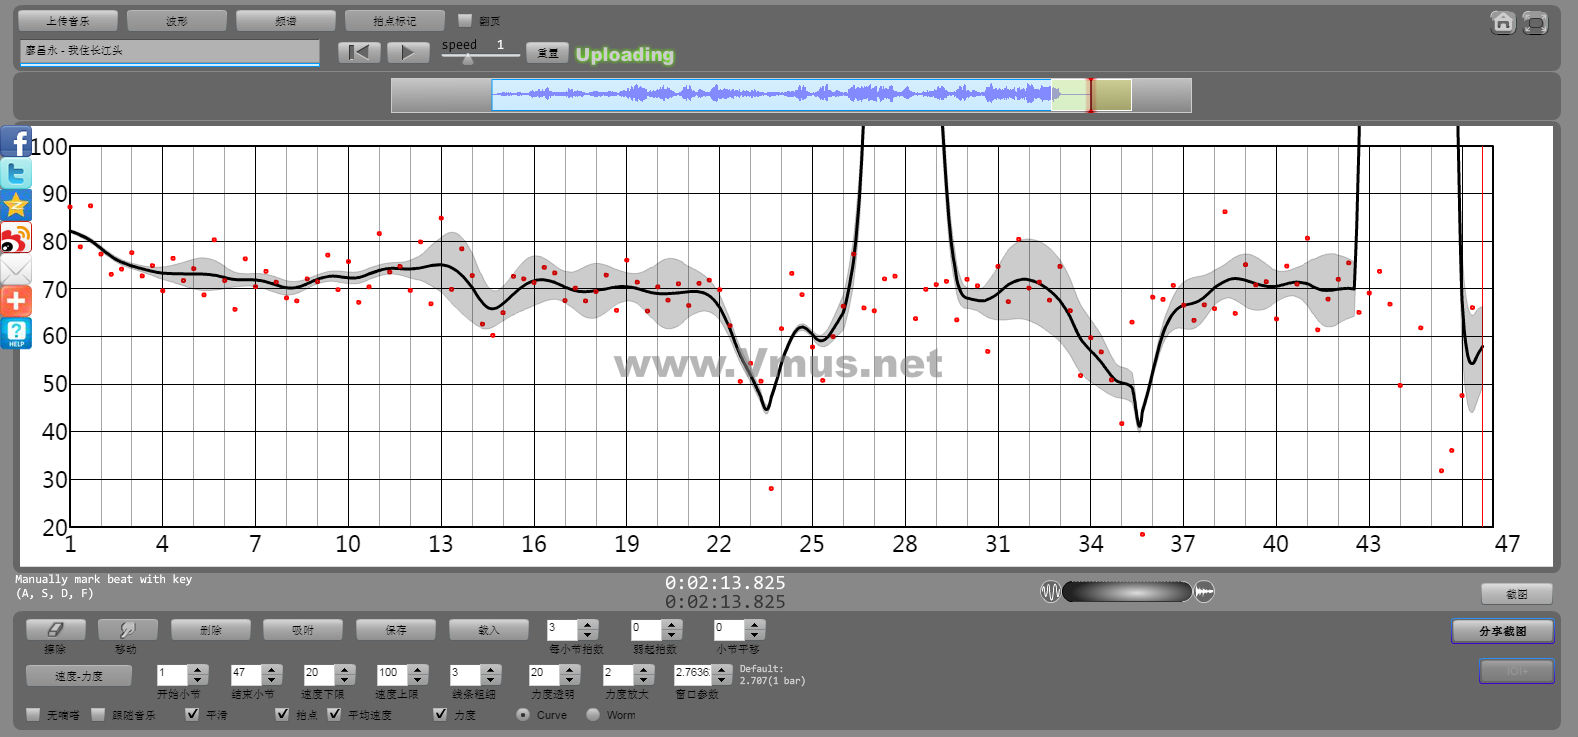The width and height of the screenshot is (1578, 737).
Task: Click the speed slider handle
Action: pos(467,59)
